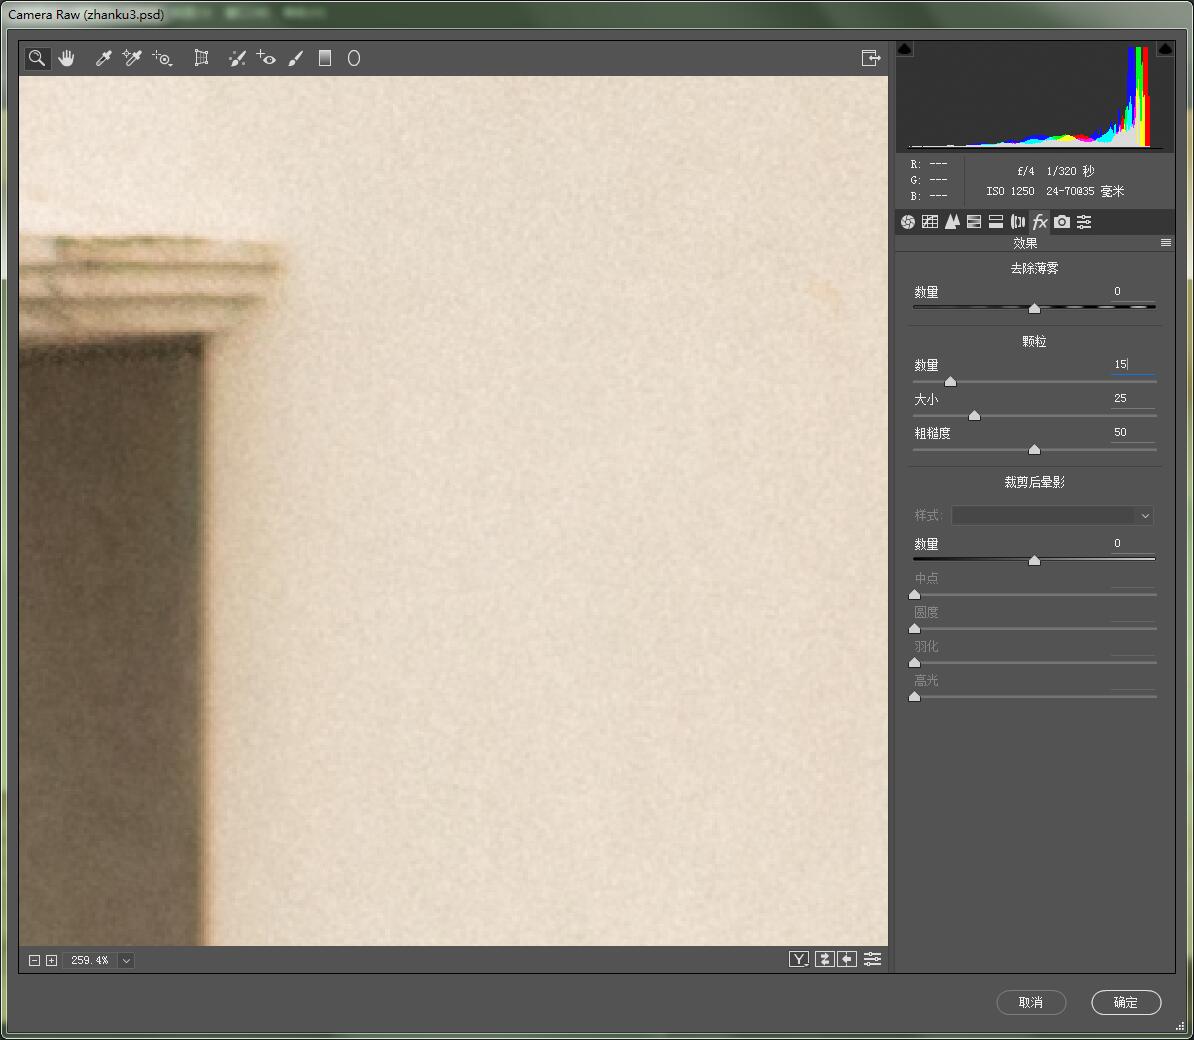Click the 颗粒 数量 value field showing 15
This screenshot has height=1040, width=1194.
click(1132, 365)
